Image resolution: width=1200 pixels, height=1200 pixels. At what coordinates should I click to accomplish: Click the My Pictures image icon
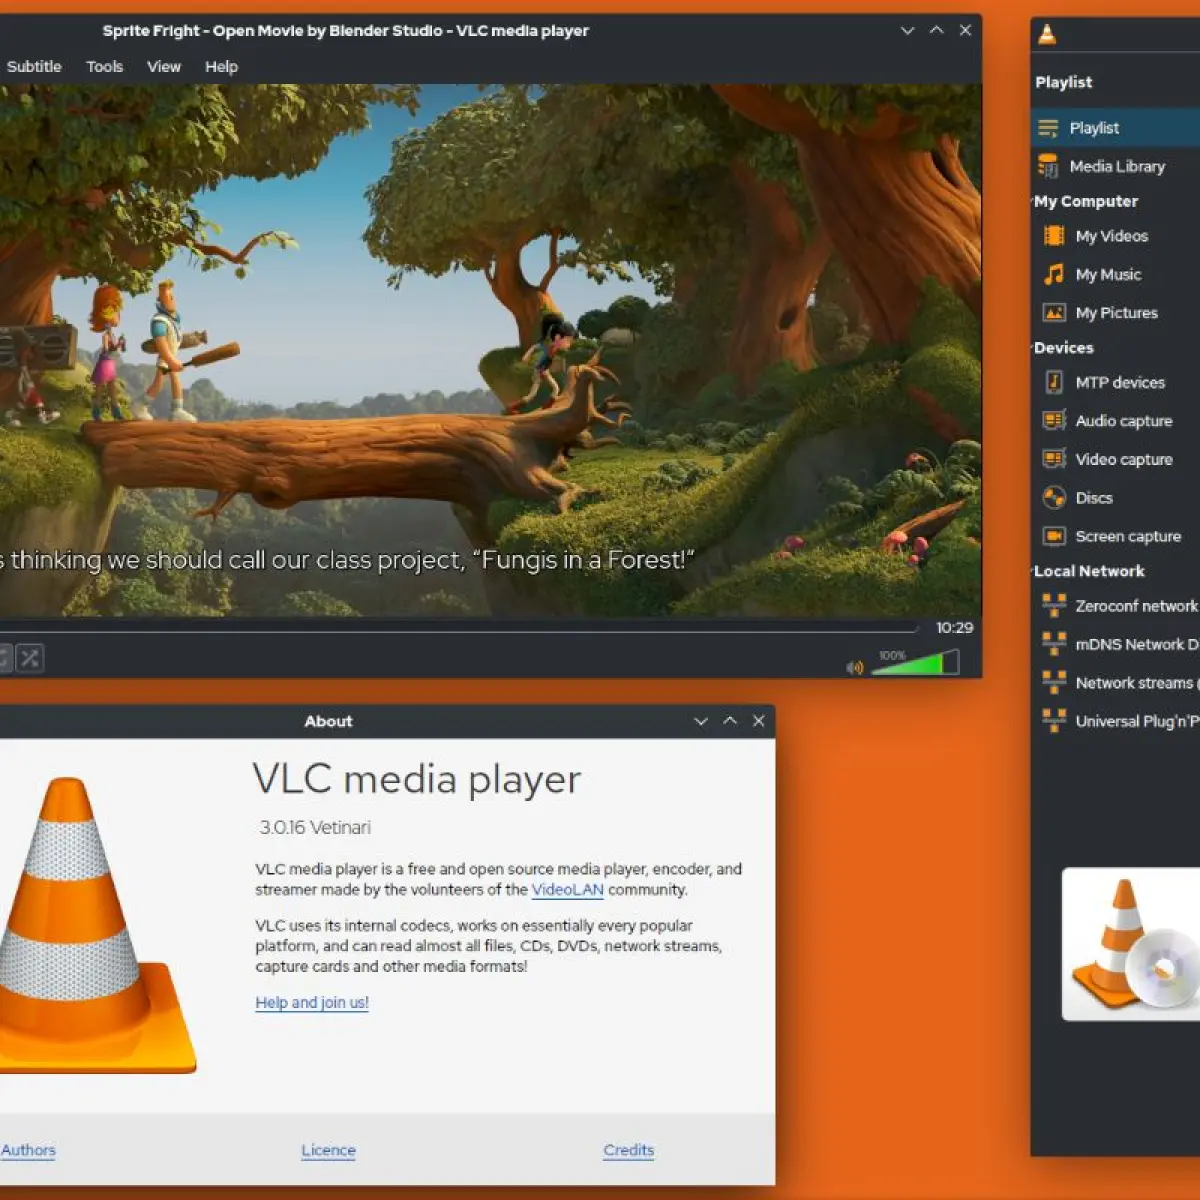coord(1054,312)
